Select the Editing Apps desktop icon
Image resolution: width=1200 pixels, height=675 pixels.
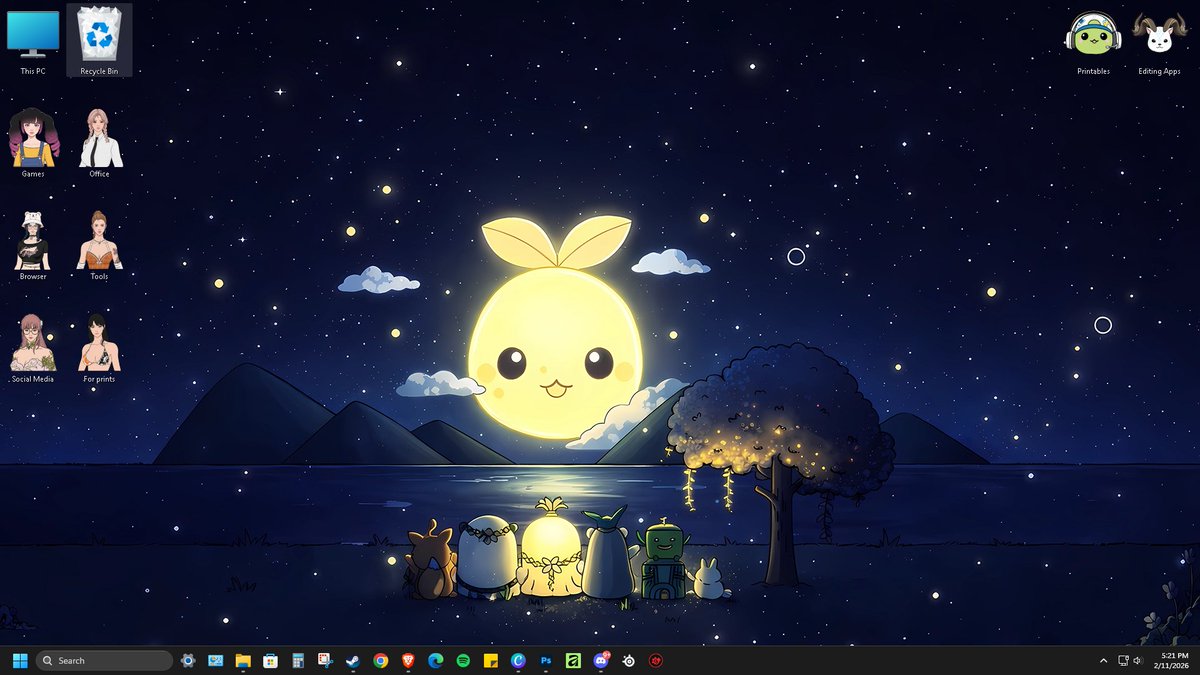point(1159,43)
